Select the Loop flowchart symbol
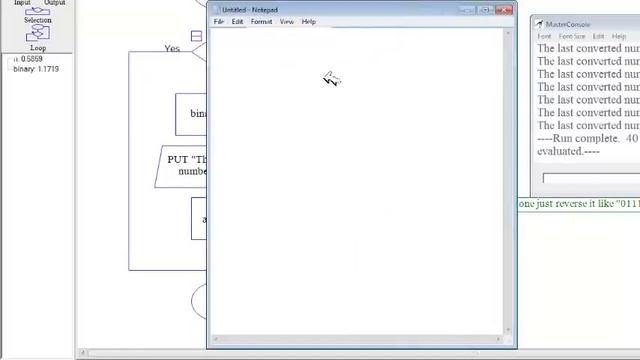The width and height of the screenshot is (640, 360). click(38, 33)
